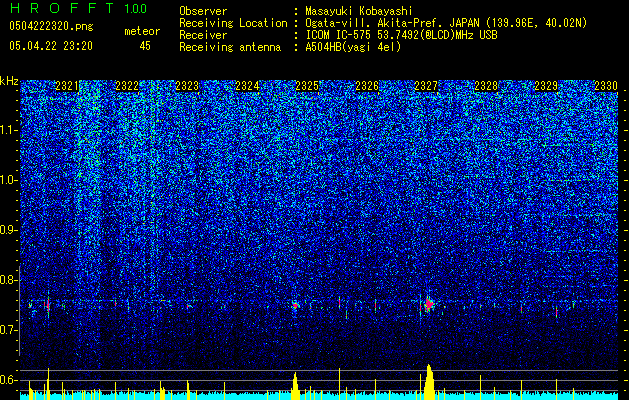Image resolution: width=629 pixels, height=400 pixels.
Task: Click the HROFFT 1.0.0 title text
Action: (x=78, y=8)
